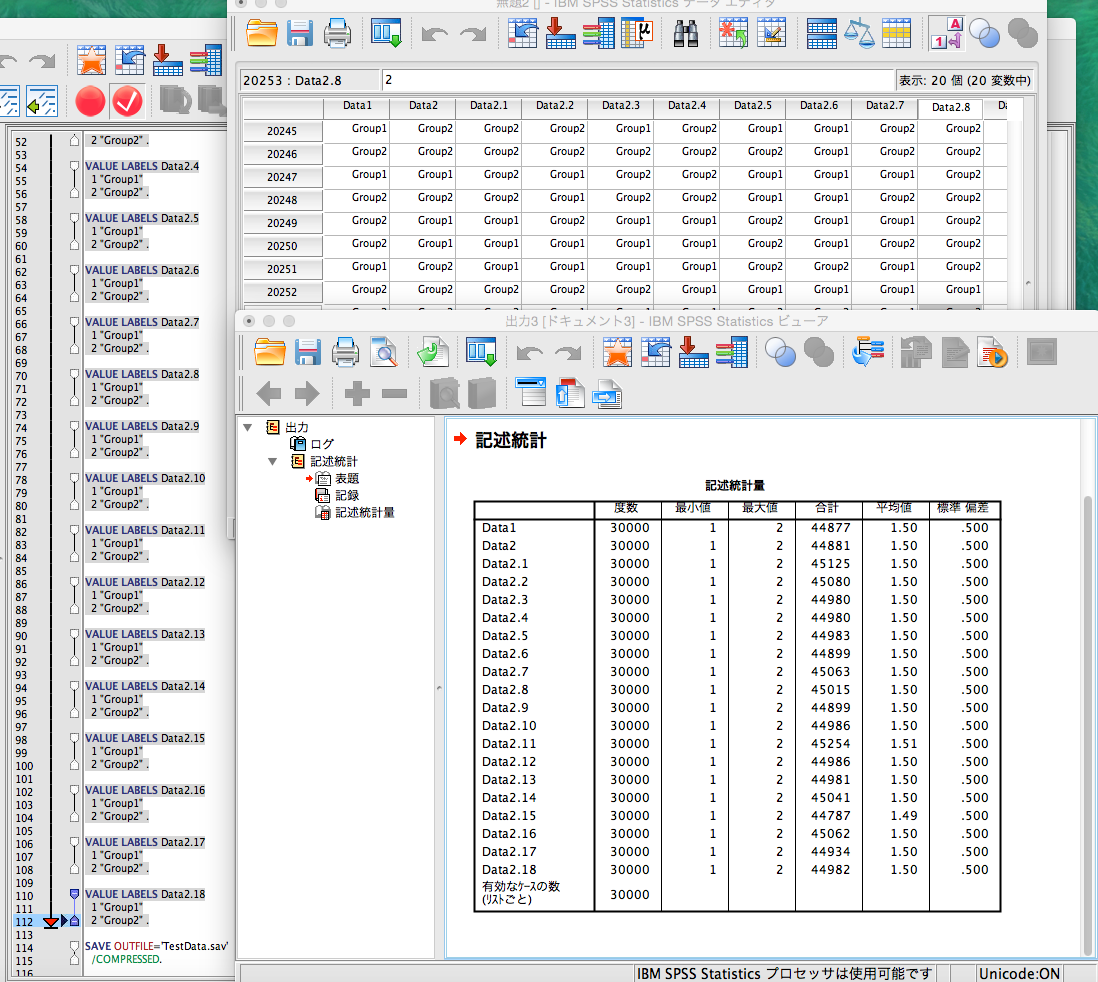The height and width of the screenshot is (982, 1098).
Task: Select 表題 in the Viewer outline
Action: 347,478
